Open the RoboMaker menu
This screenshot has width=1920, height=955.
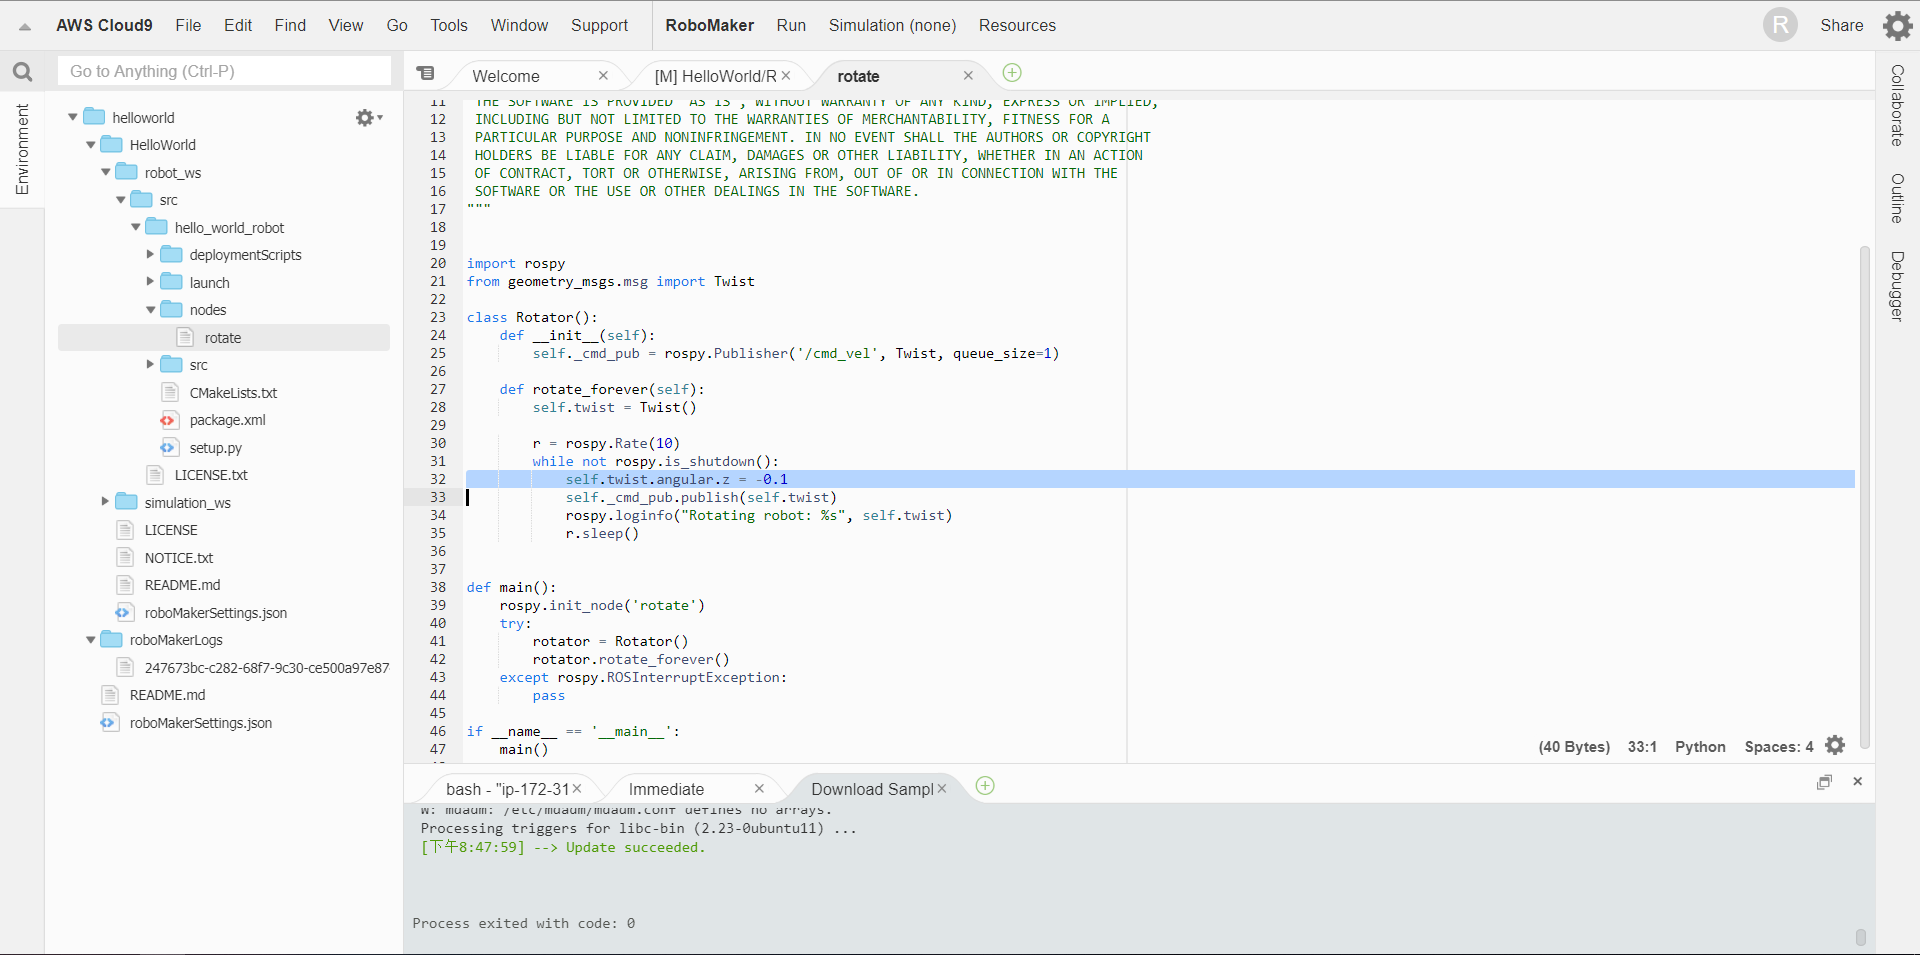[709, 25]
